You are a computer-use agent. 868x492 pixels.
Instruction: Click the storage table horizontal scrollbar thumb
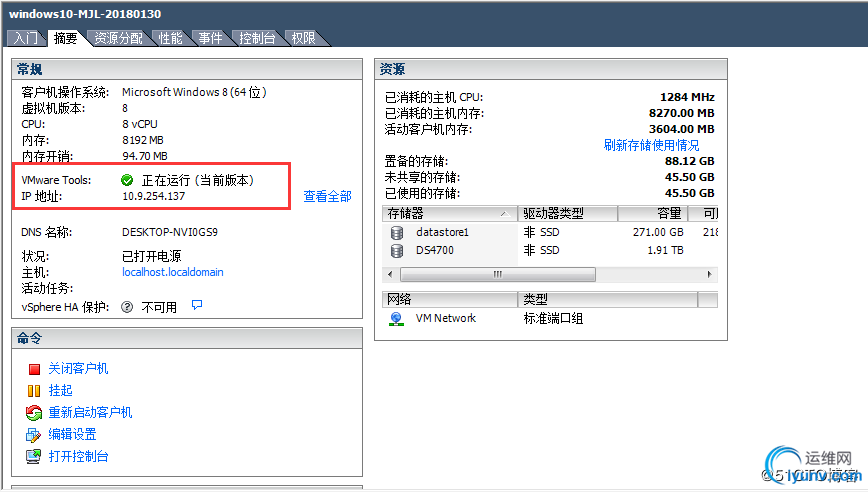click(498, 275)
